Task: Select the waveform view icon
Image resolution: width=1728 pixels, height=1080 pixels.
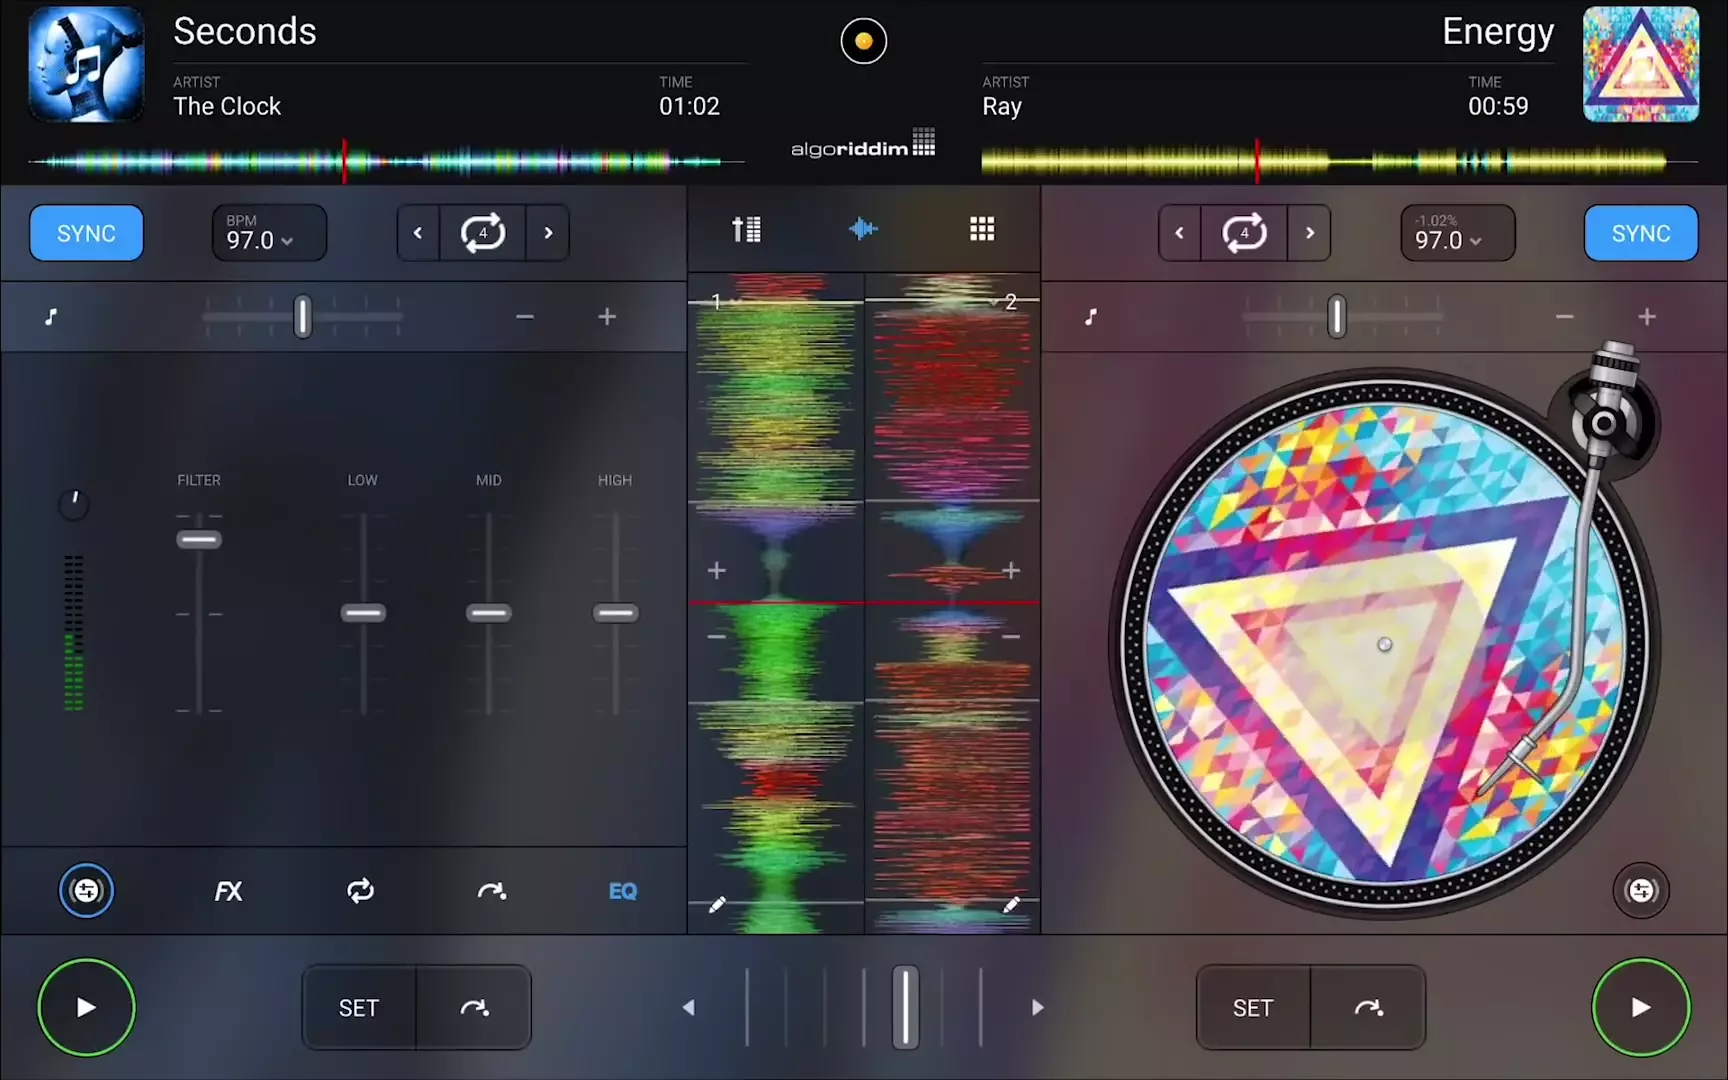Action: [x=863, y=230]
